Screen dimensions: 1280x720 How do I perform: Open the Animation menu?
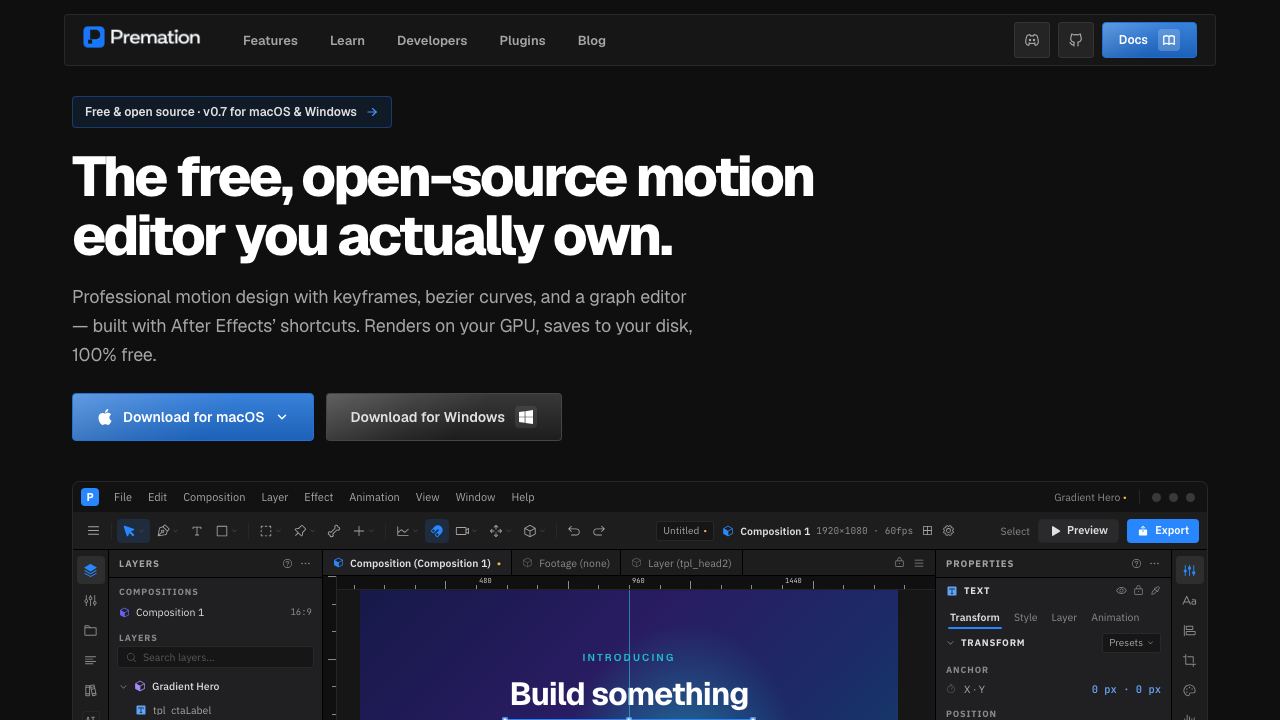click(374, 497)
